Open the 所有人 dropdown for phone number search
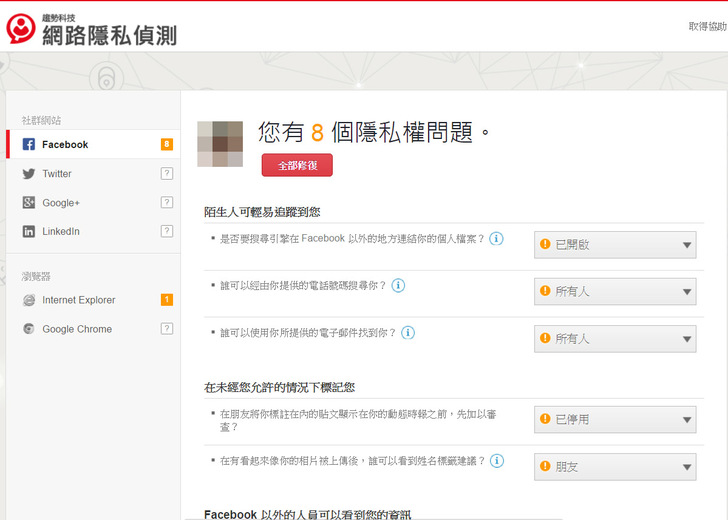Viewport: 728px width, 520px height. point(615,292)
